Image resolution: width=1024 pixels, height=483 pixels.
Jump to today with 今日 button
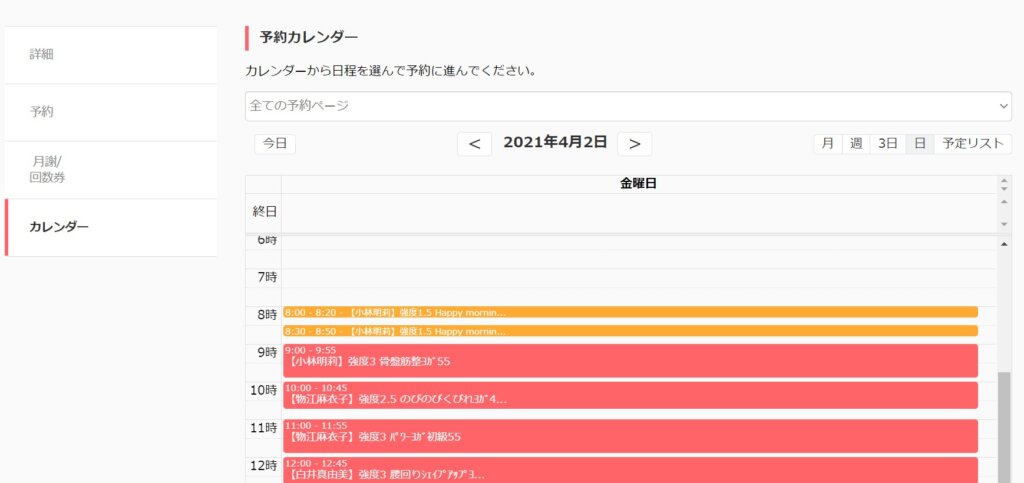(x=275, y=144)
